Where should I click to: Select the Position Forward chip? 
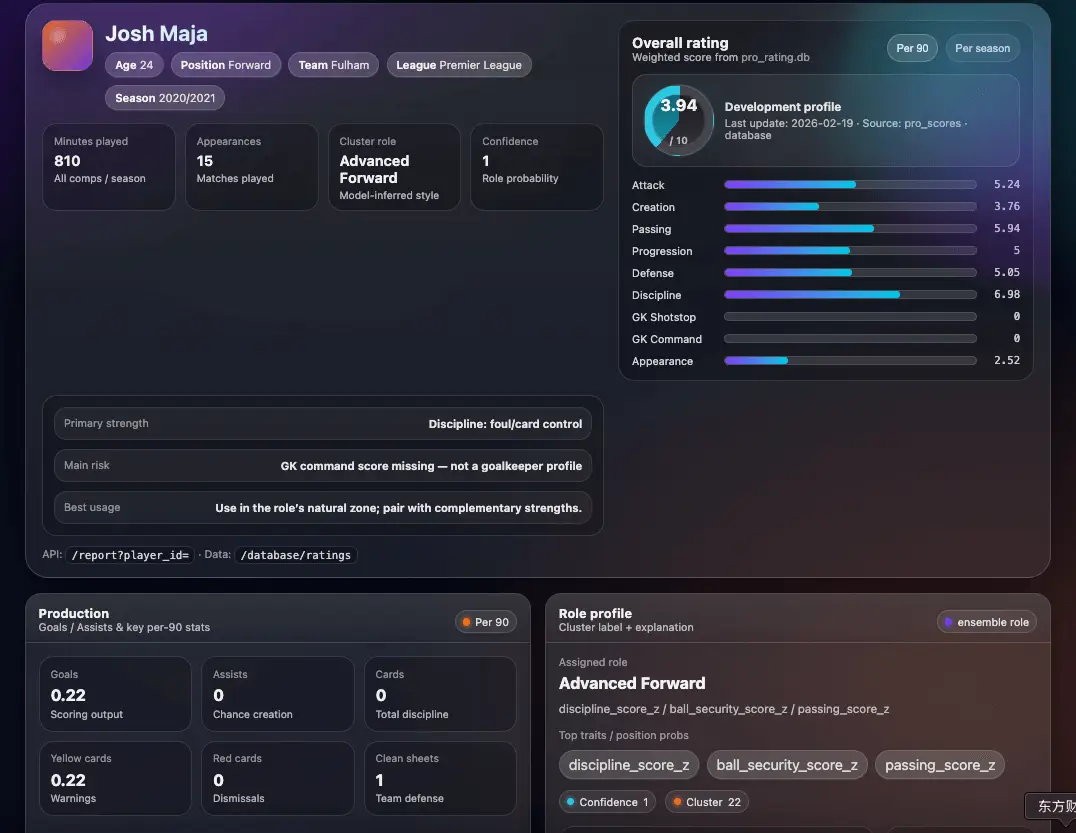point(226,64)
